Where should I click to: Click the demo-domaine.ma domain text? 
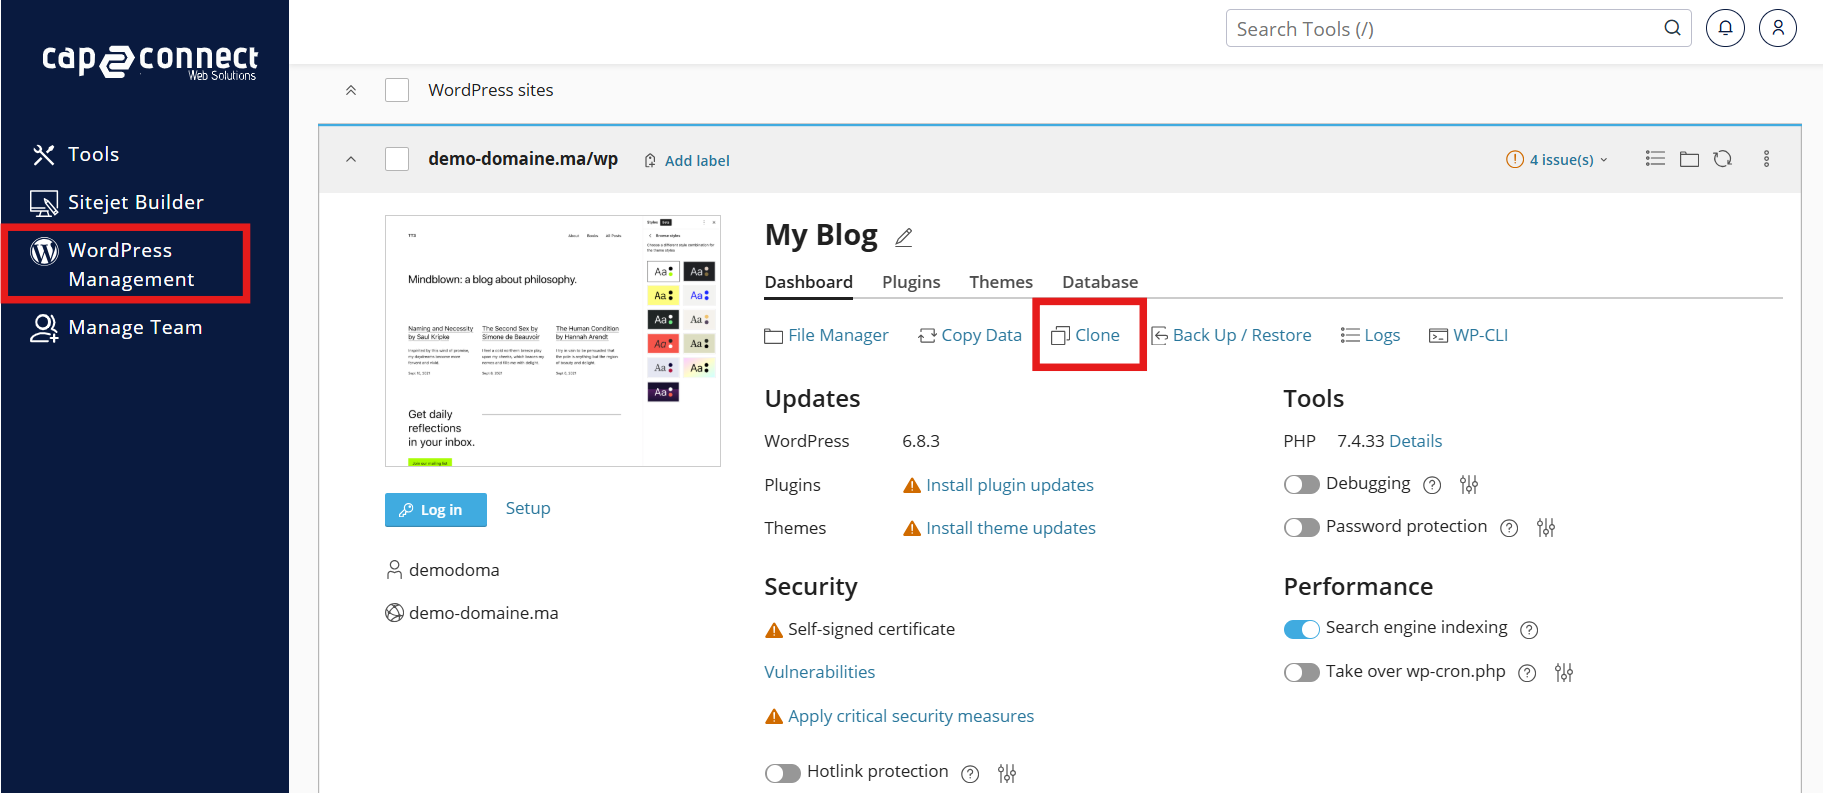coord(483,613)
